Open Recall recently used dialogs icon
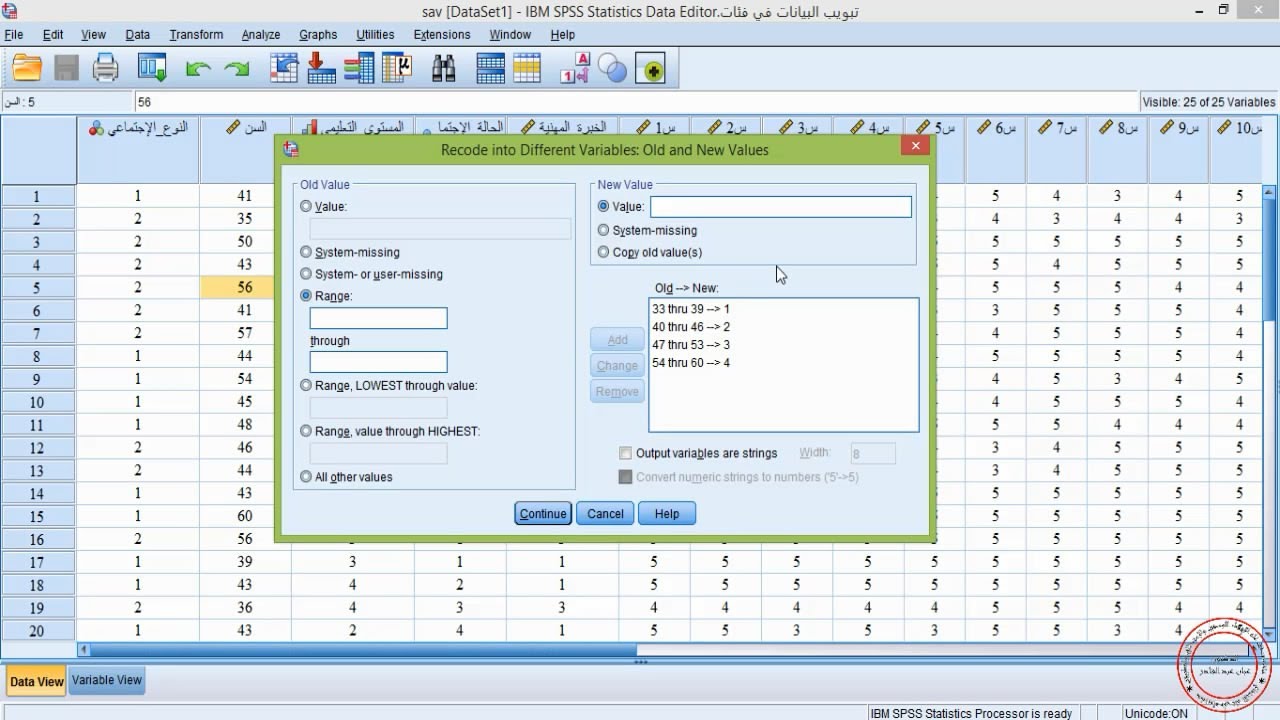 tap(152, 68)
